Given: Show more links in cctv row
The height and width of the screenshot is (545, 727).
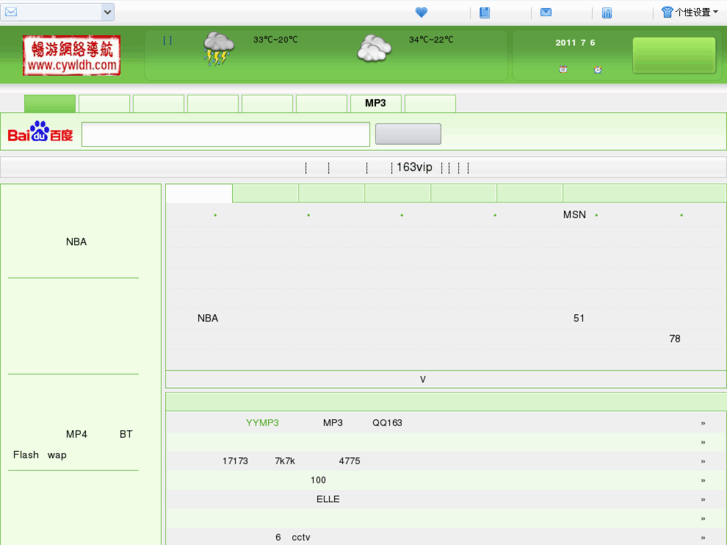Looking at the screenshot, I should pyautogui.click(x=703, y=538).
